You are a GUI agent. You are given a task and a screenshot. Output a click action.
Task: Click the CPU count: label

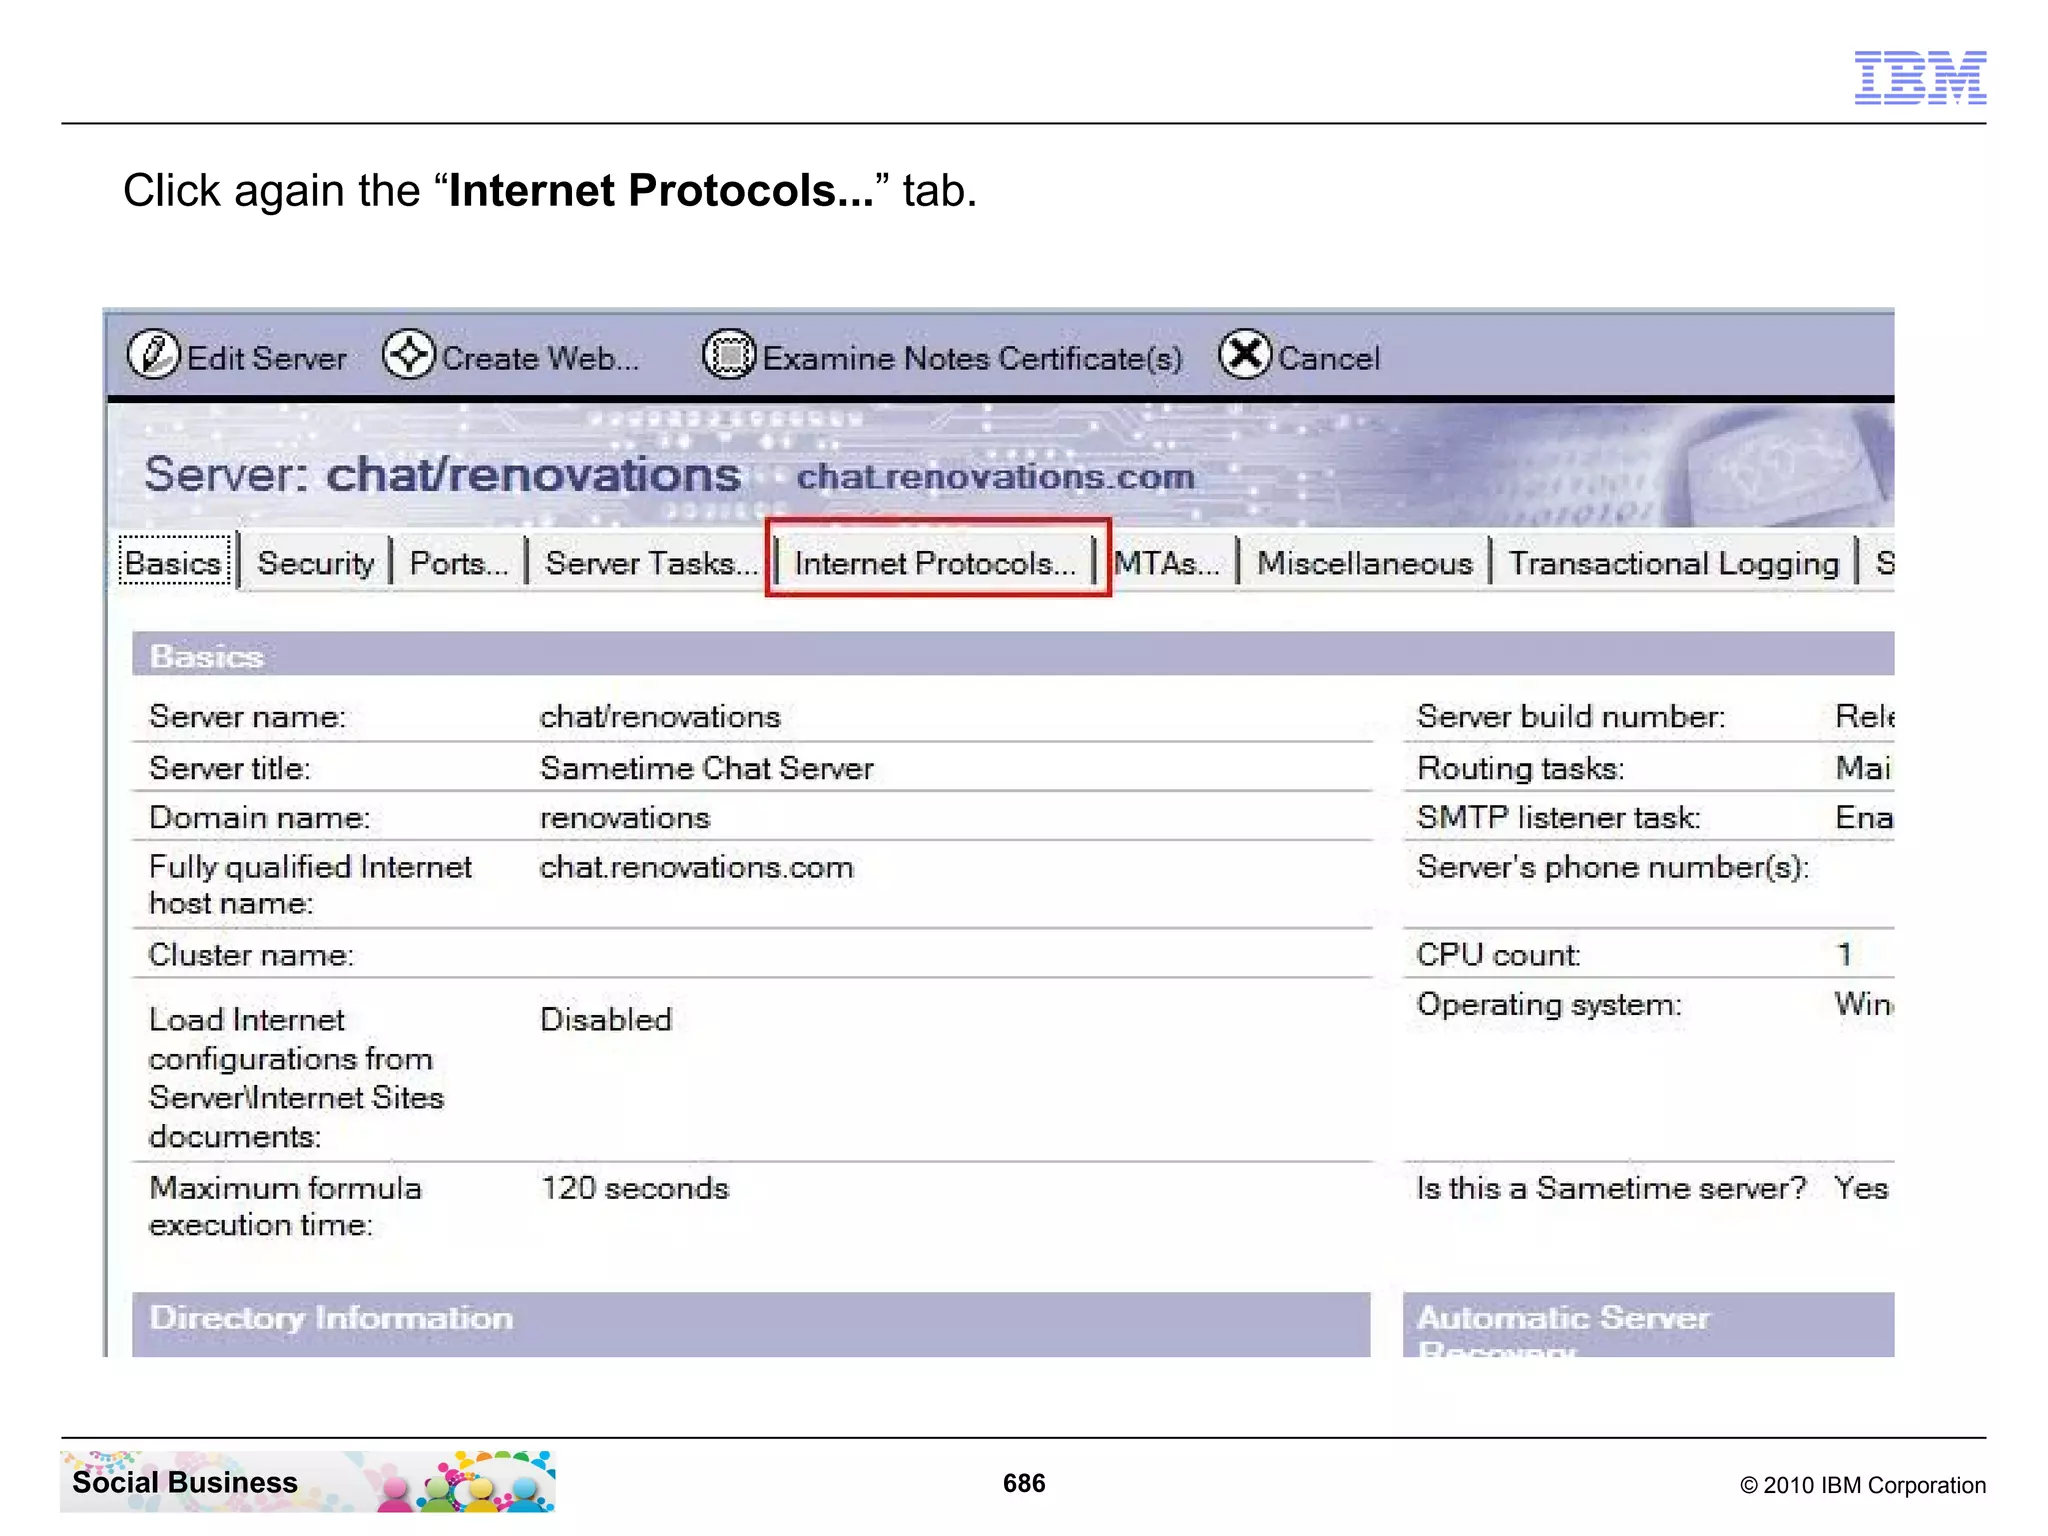point(1498,954)
